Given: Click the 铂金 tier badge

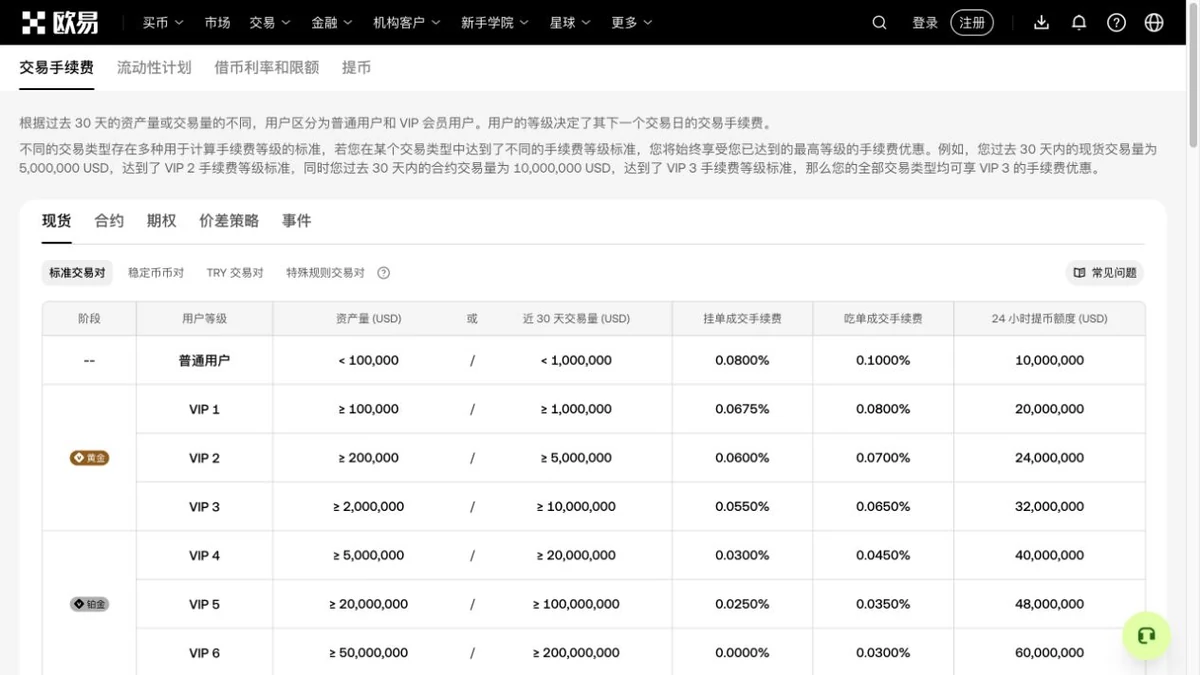Looking at the screenshot, I should 89,604.
